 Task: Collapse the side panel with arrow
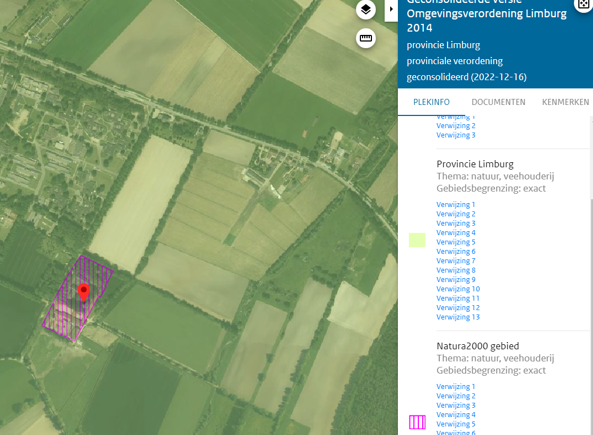pyautogui.click(x=391, y=9)
